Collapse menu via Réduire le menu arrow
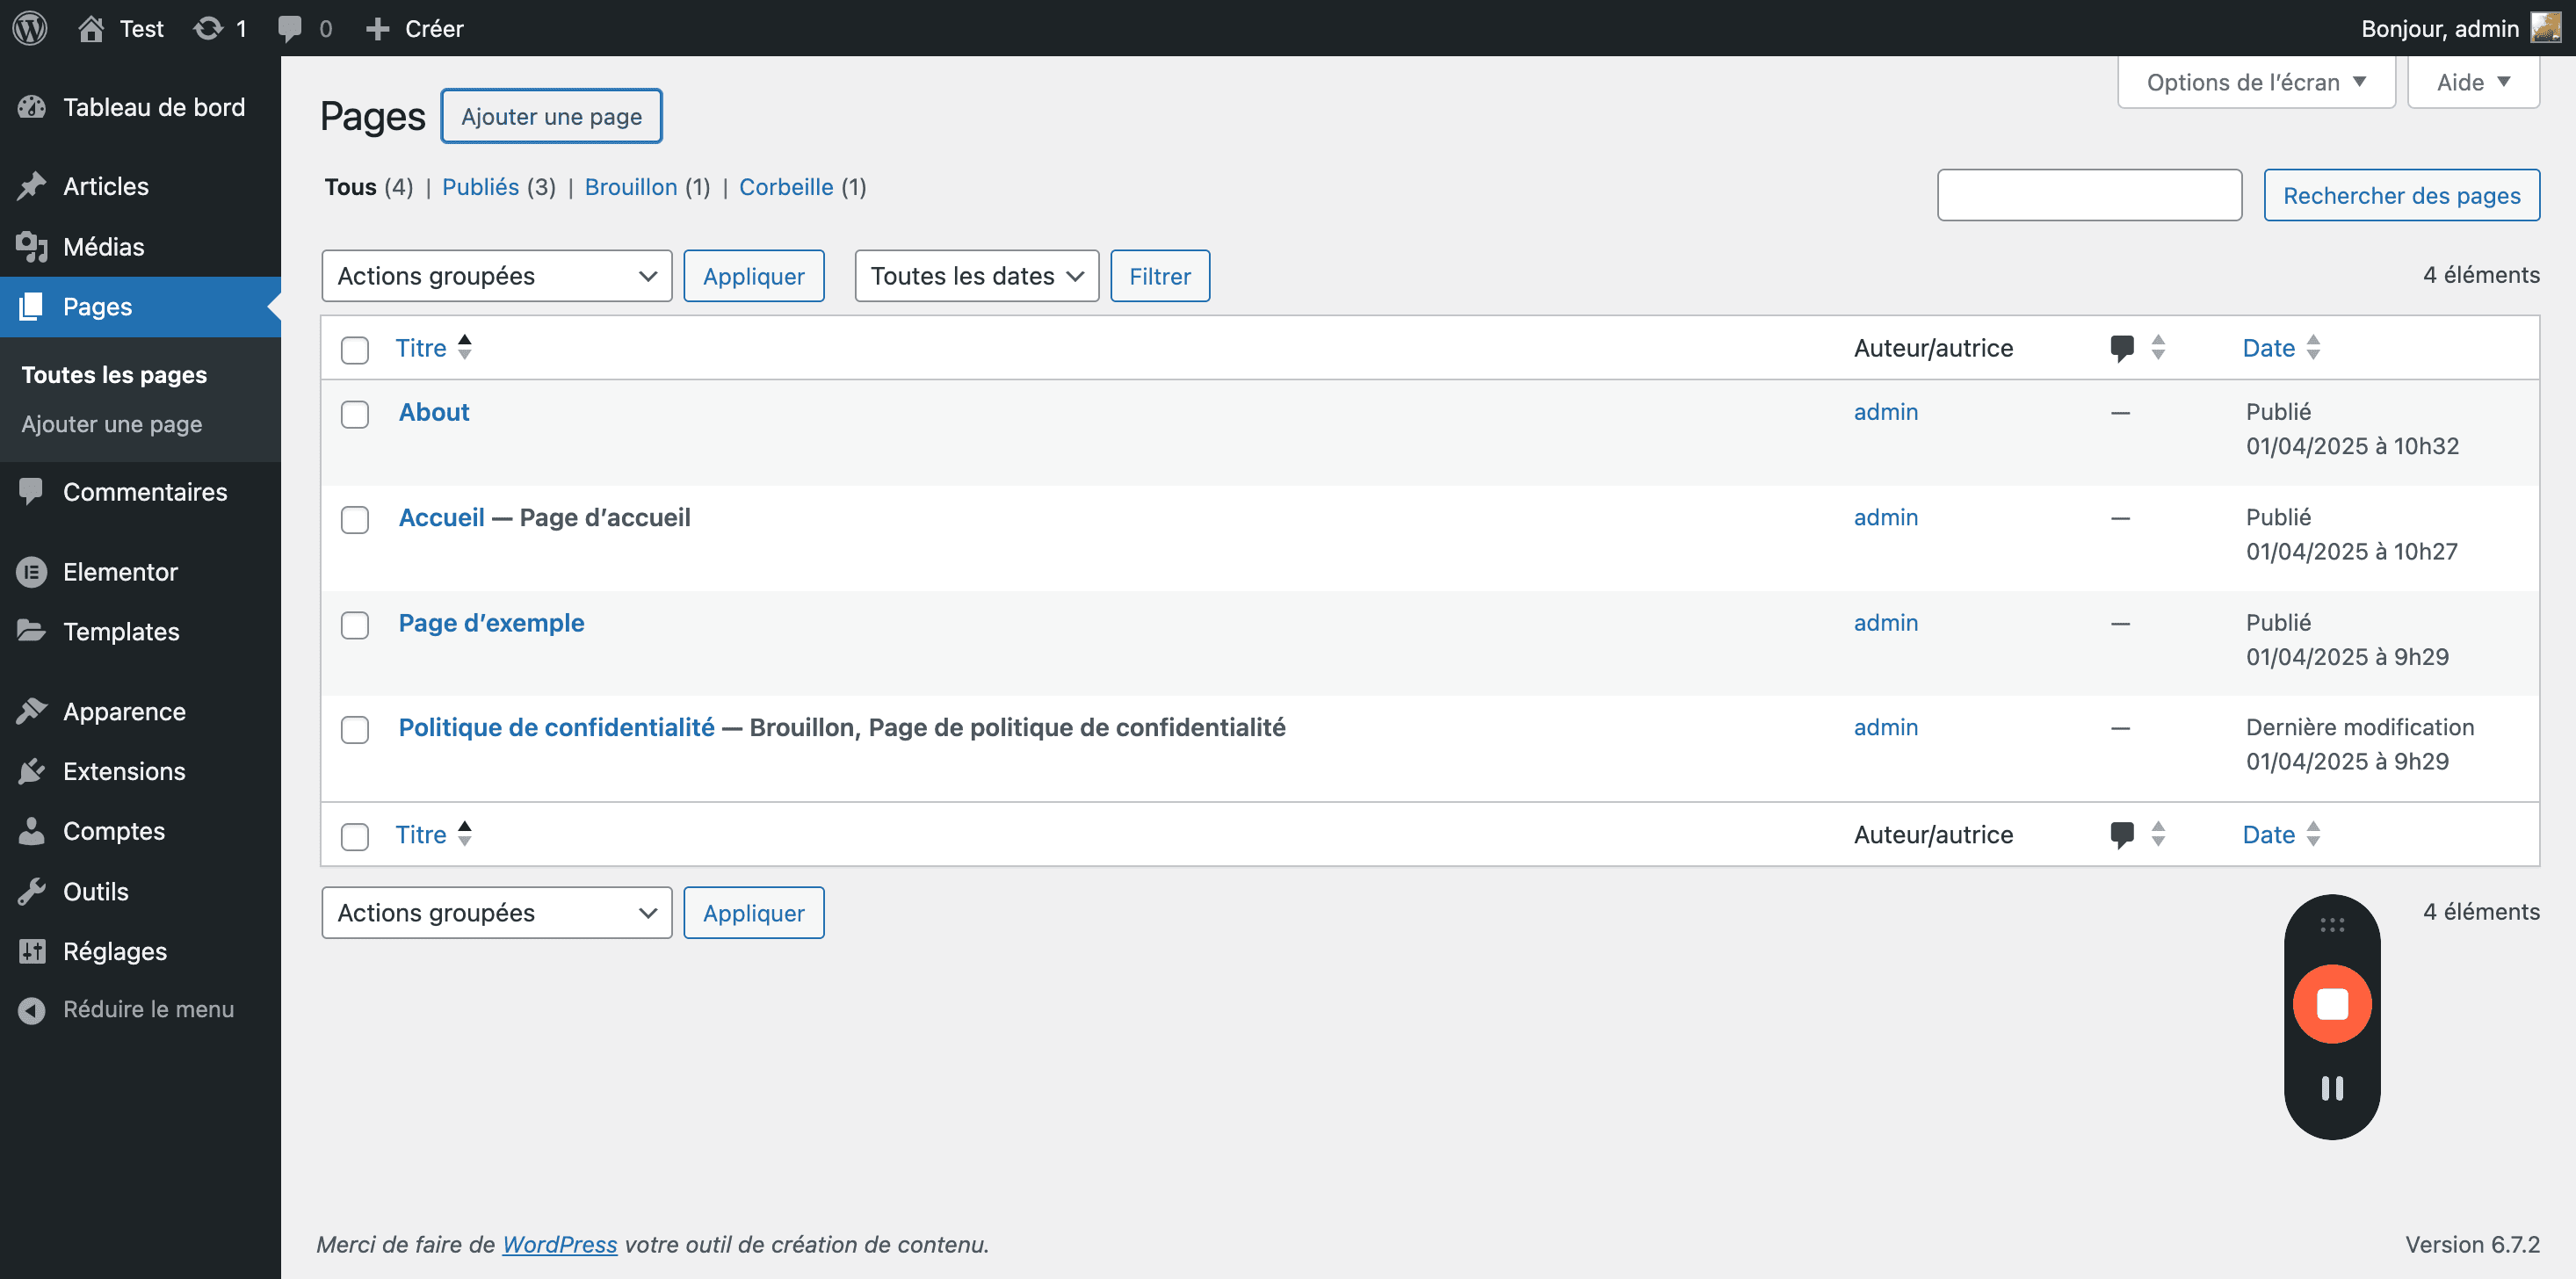This screenshot has width=2576, height=1279. pos(32,1010)
